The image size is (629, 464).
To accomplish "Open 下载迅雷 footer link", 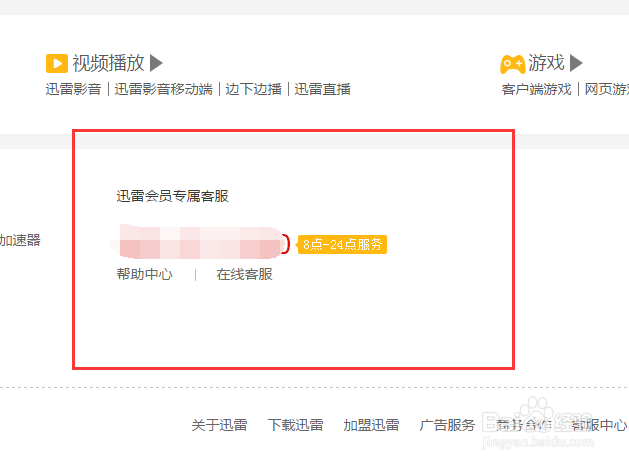I will click(x=295, y=425).
